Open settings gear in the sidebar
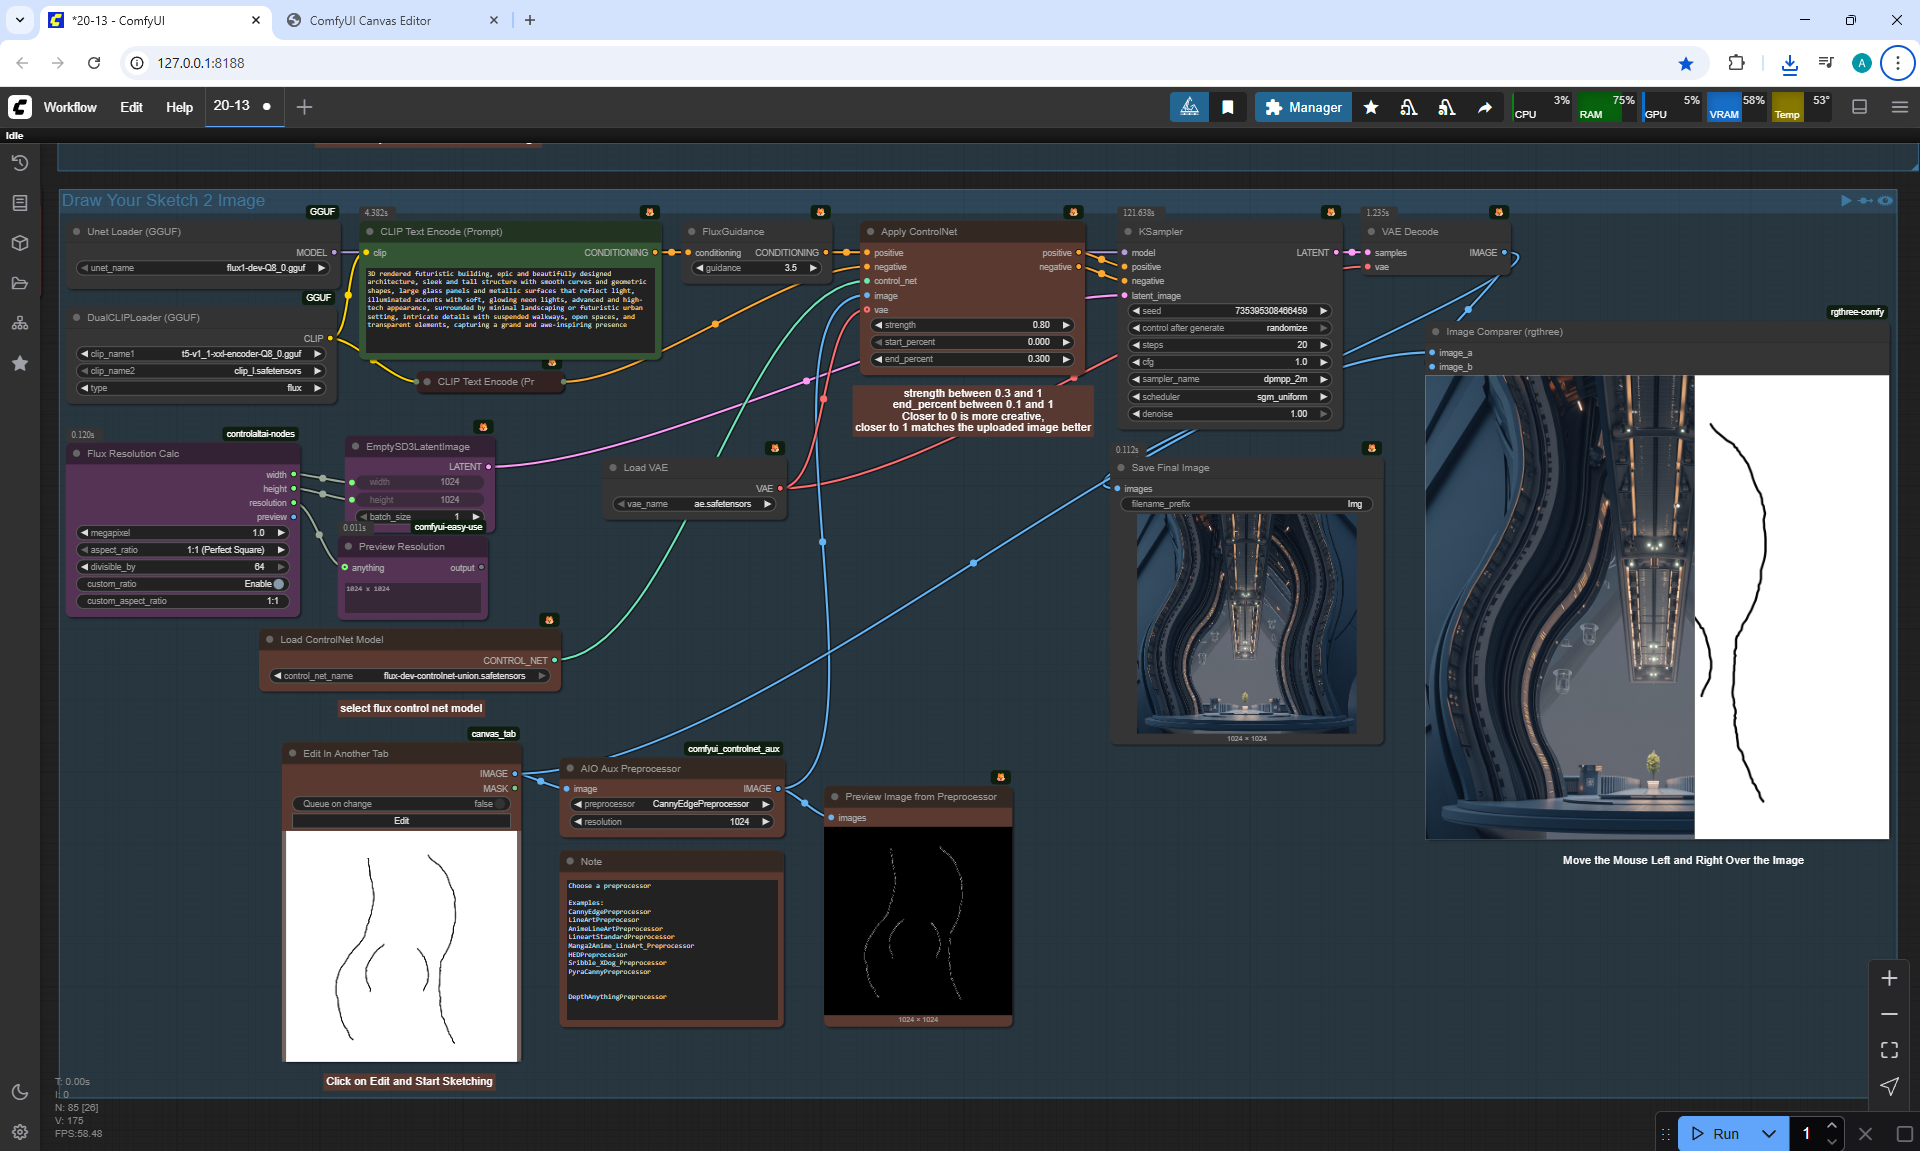 pos(20,1132)
